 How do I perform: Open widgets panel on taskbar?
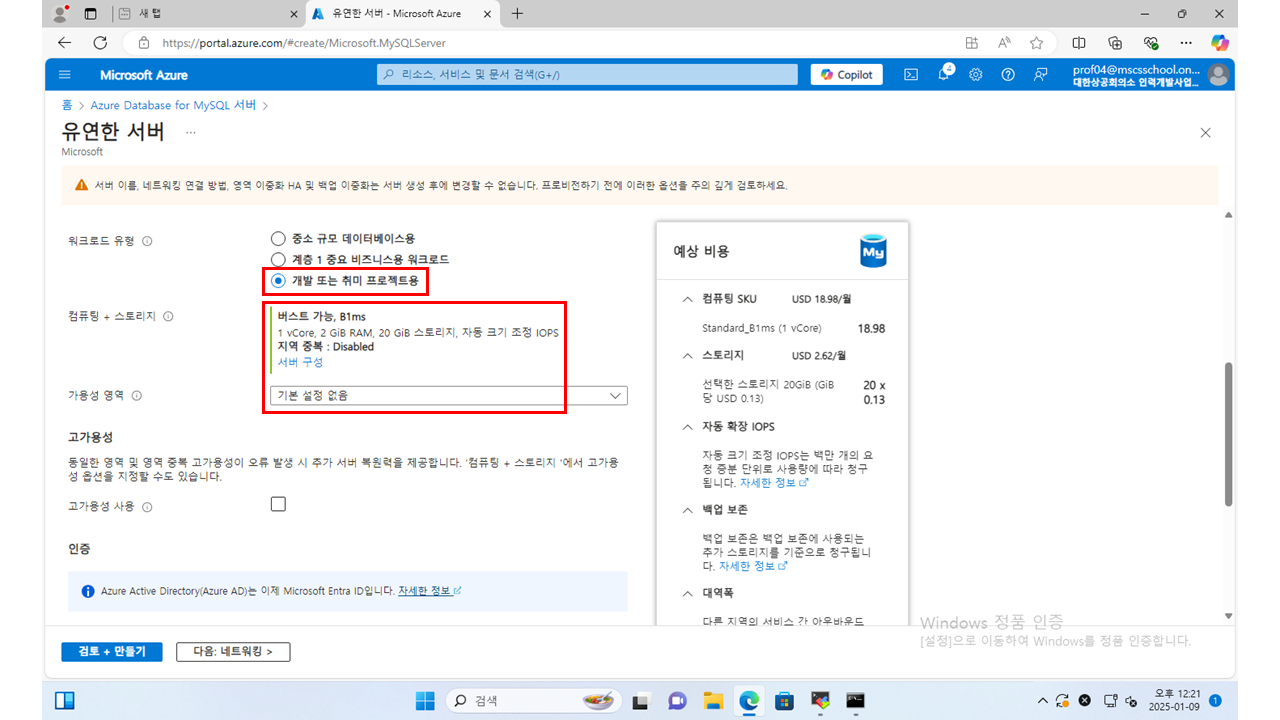point(65,700)
